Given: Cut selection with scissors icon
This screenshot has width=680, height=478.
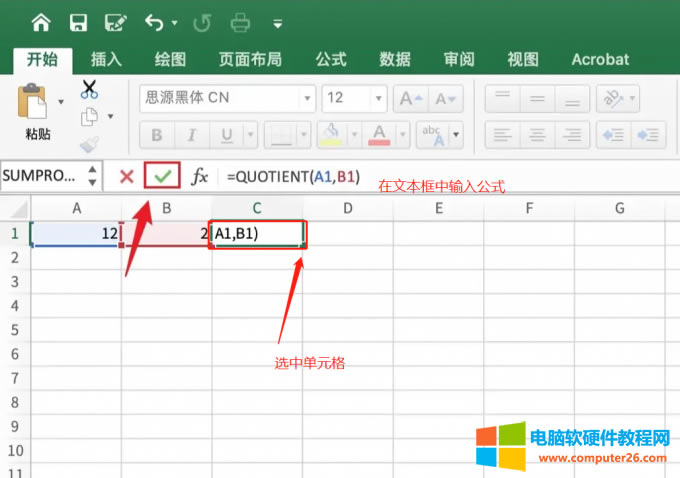Looking at the screenshot, I should coord(89,90).
